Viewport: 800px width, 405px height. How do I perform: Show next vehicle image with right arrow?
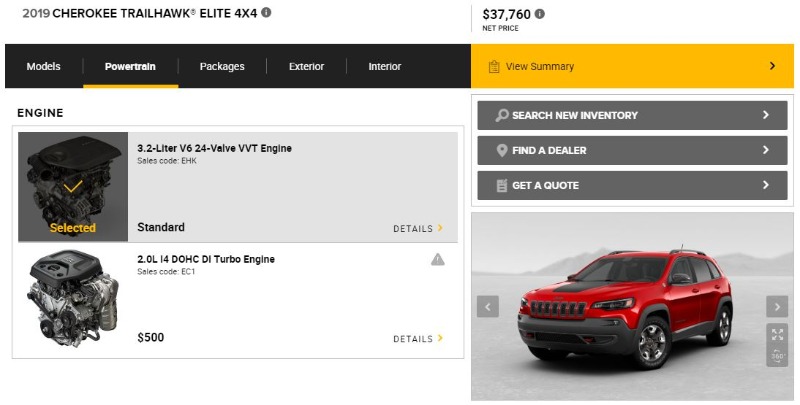pos(777,307)
